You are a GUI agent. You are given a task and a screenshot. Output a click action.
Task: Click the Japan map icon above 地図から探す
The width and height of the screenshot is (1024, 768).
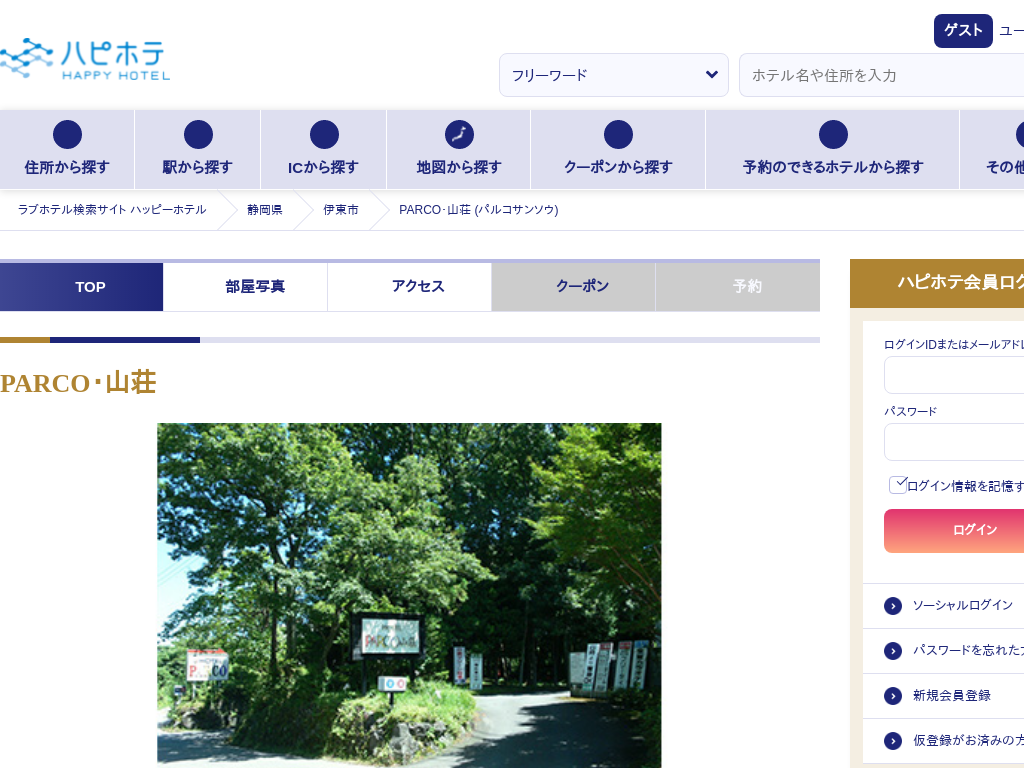[x=459, y=135]
